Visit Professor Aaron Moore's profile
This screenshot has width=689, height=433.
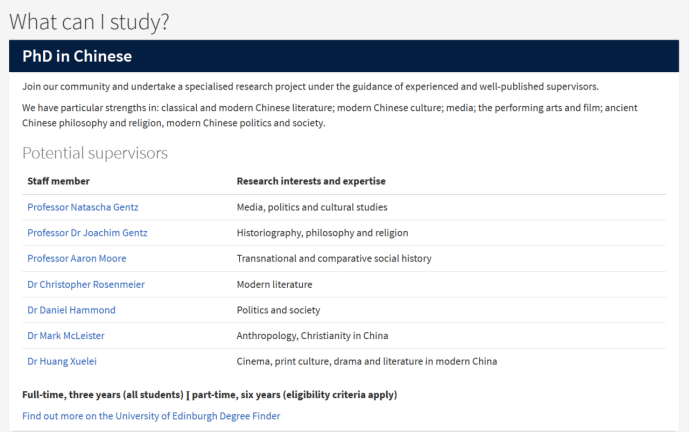click(x=76, y=258)
